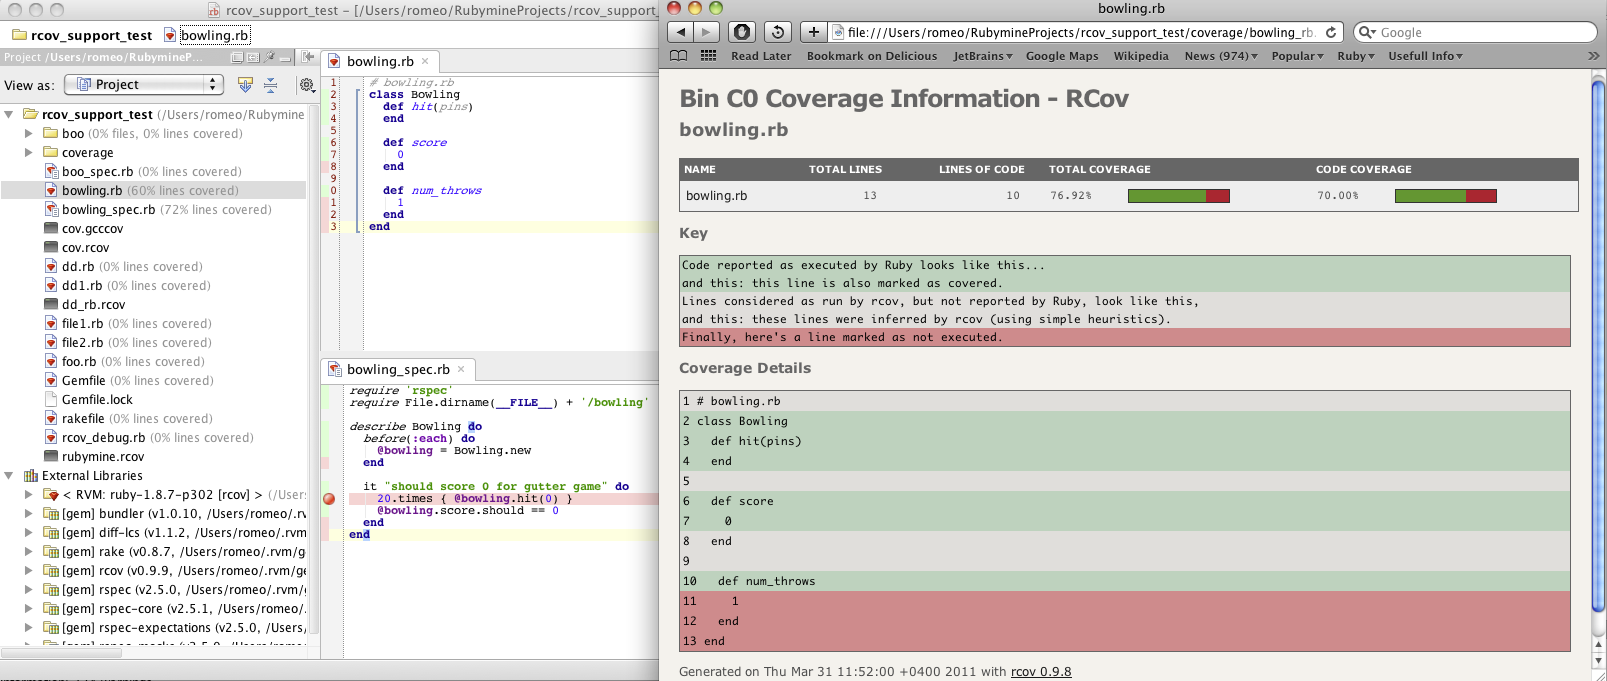Click the Autoscroll from Source icon

245,85
